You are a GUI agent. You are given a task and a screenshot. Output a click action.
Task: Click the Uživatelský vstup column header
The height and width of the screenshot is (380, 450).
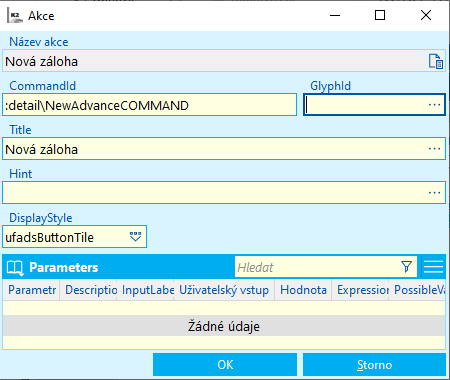pos(224,290)
